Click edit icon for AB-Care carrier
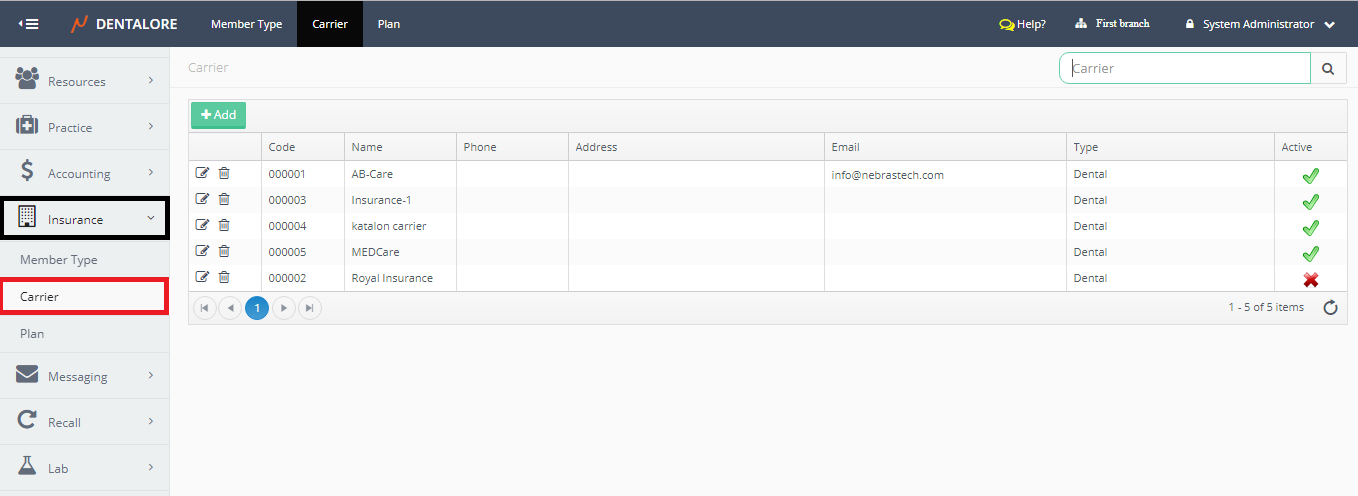The image size is (1358, 496). pos(203,174)
